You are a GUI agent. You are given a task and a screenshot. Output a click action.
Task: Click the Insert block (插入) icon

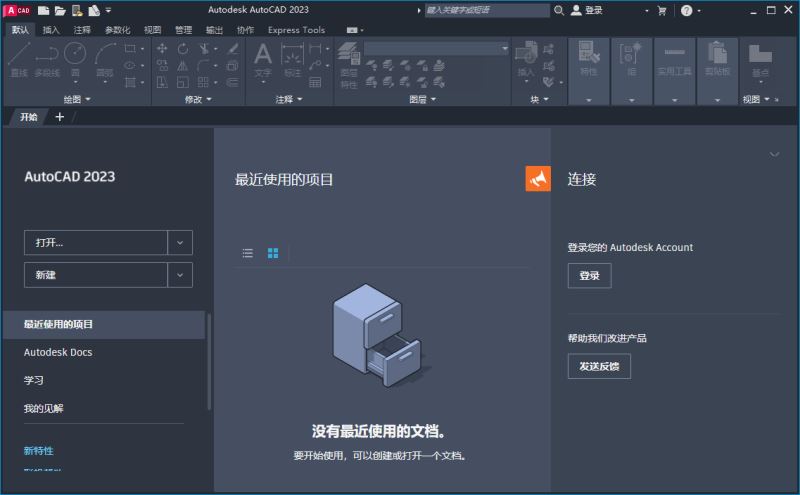526,59
